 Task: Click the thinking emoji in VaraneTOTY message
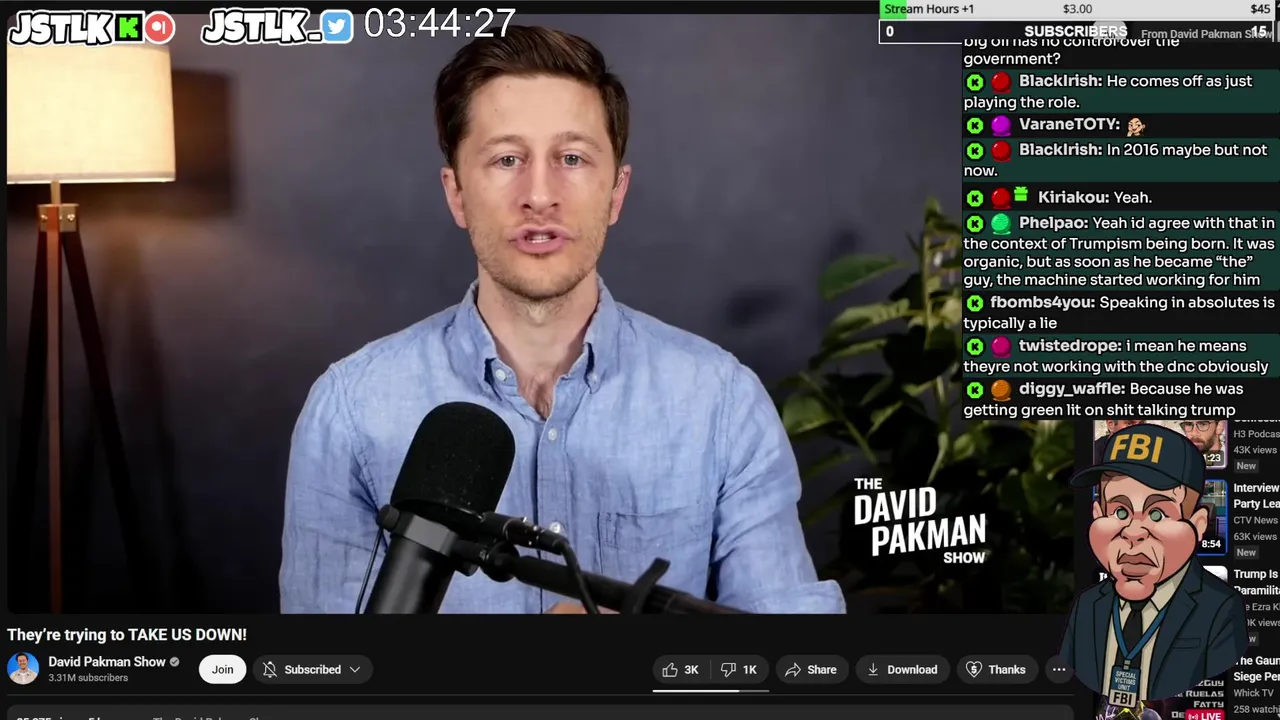point(1135,125)
